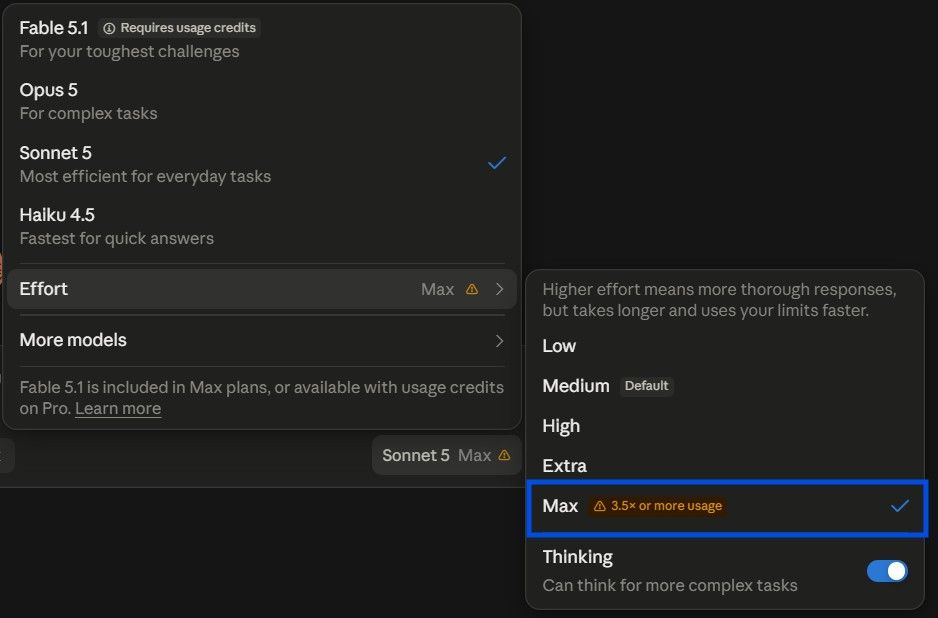Click the chevron arrow beside More models
This screenshot has height=618, width=938.
pyautogui.click(x=500, y=340)
